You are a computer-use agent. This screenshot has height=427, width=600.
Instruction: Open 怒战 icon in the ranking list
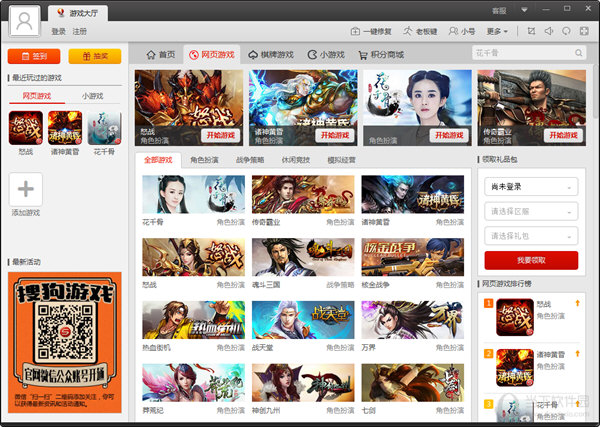(x=515, y=317)
